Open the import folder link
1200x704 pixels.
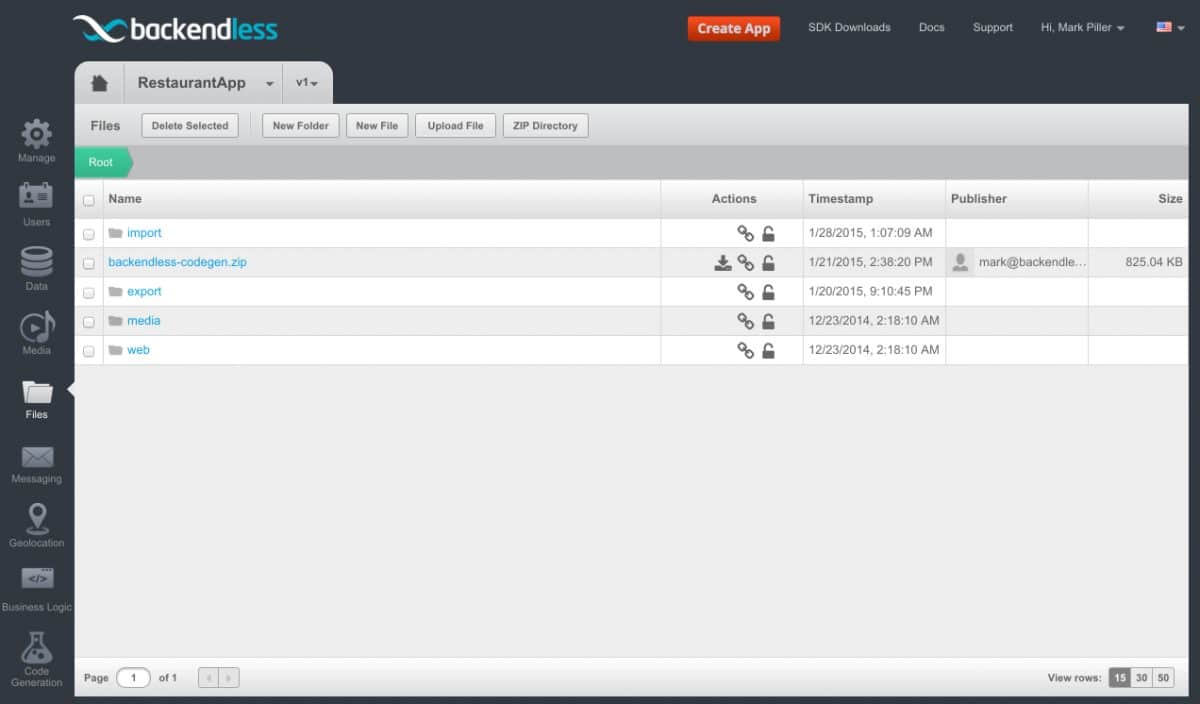(144, 233)
